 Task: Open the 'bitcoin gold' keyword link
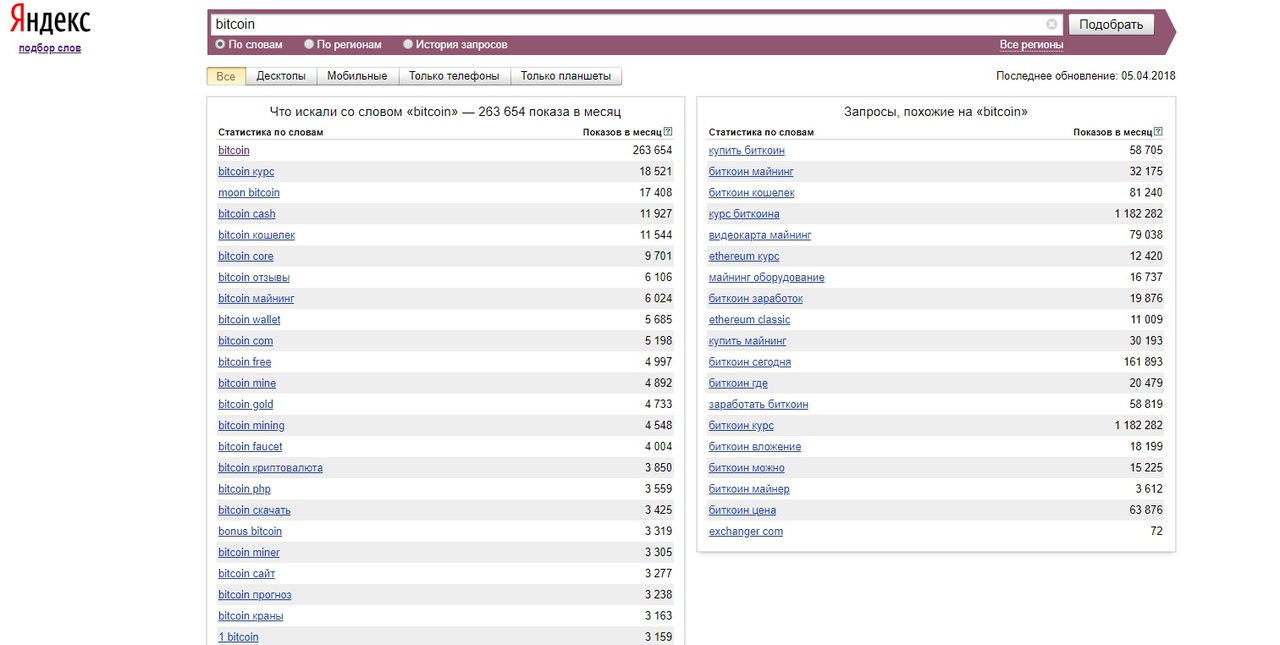[x=246, y=405]
